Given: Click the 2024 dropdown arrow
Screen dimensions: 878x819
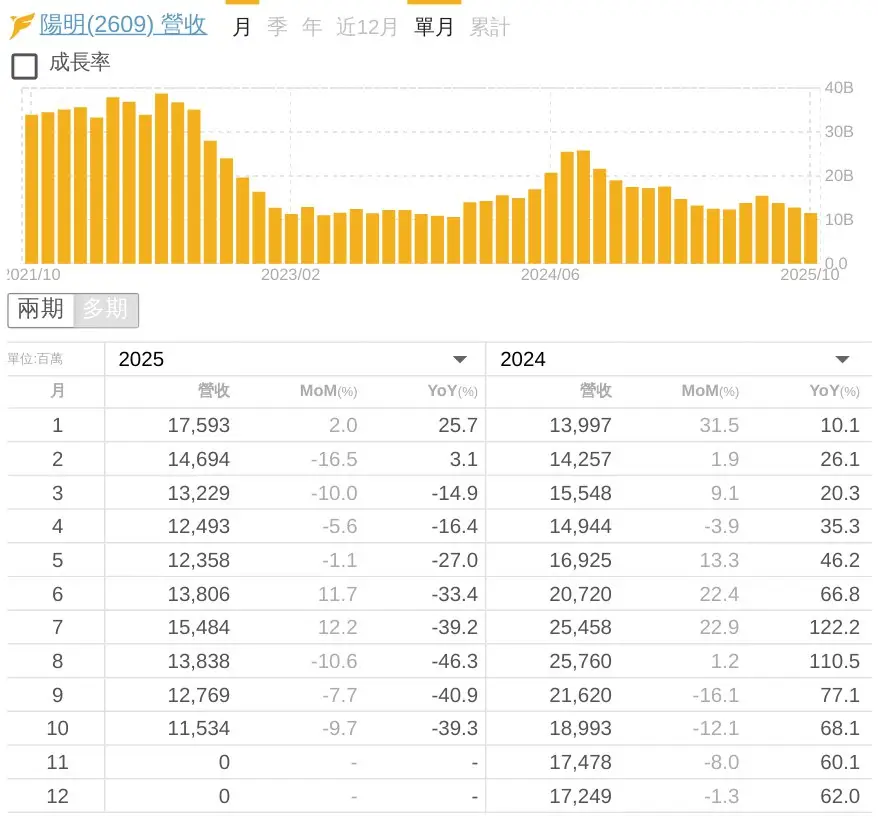Looking at the screenshot, I should click(x=842, y=360).
